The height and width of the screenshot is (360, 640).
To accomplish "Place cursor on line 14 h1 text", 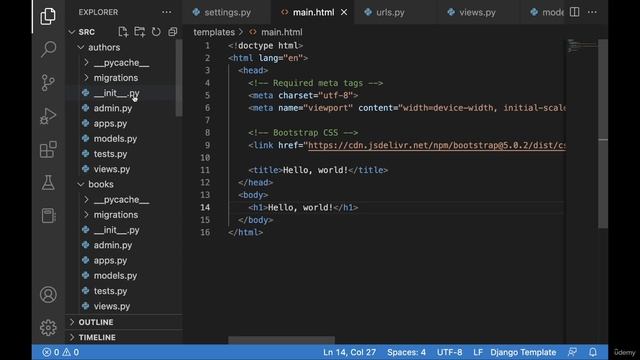I will click(x=300, y=207).
